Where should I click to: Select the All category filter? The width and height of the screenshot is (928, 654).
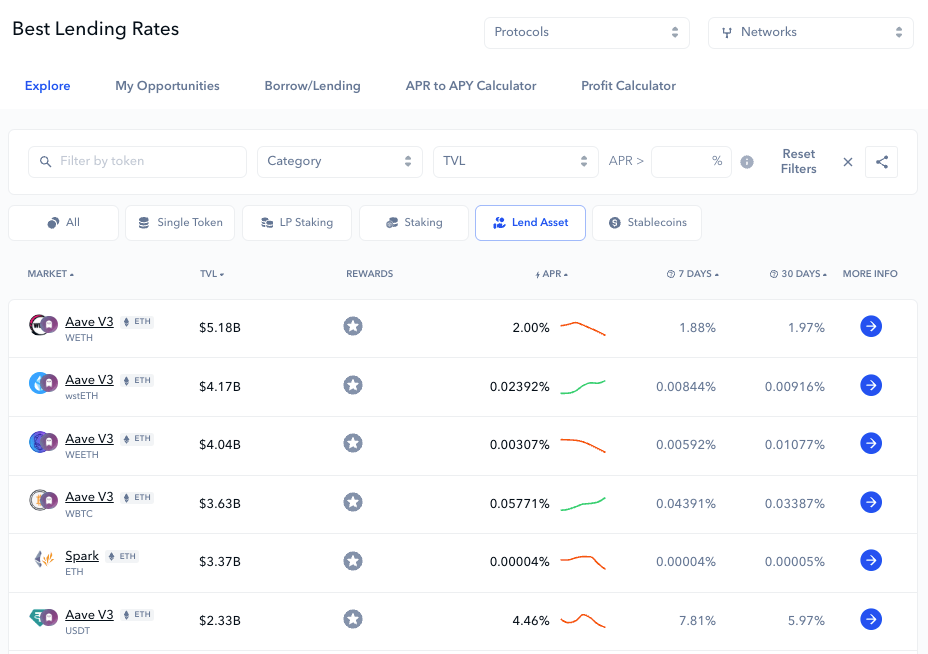coord(63,223)
